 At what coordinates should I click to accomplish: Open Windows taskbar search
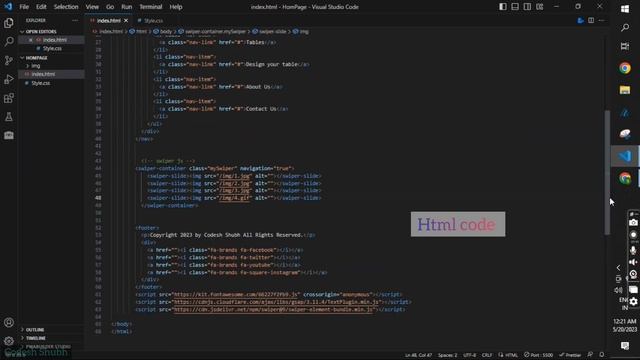625,27
